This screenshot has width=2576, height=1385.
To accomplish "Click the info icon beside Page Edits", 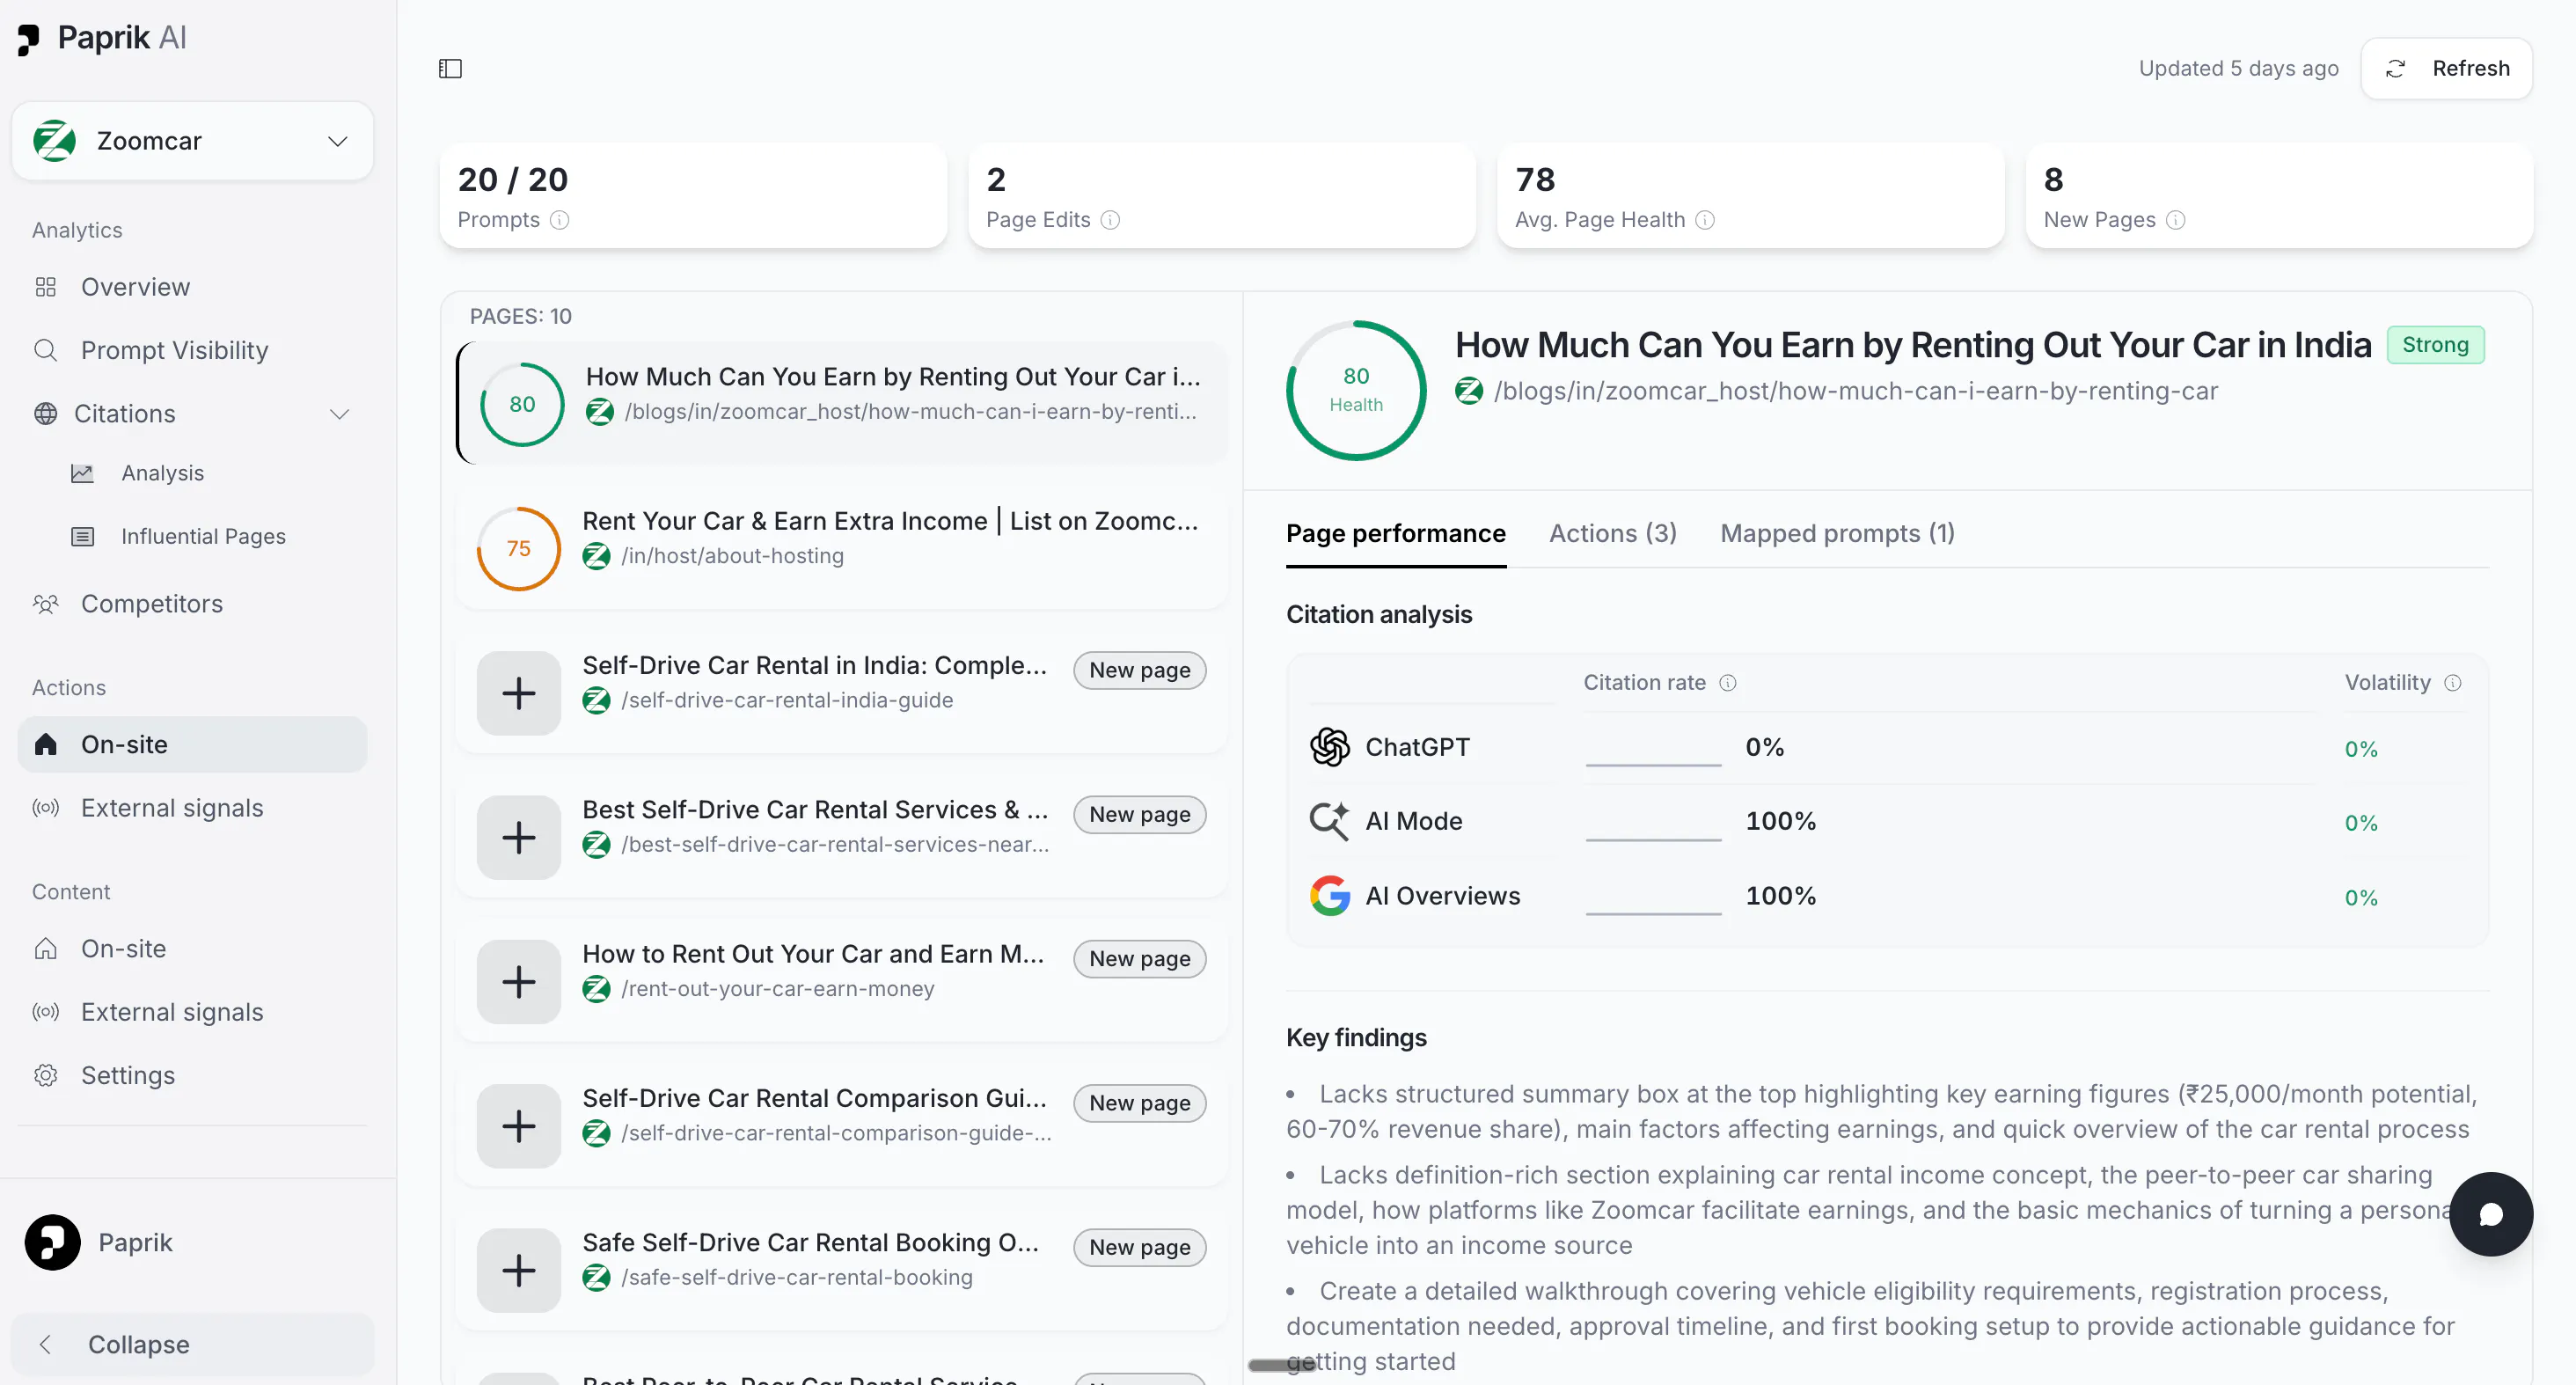I will 1110,220.
